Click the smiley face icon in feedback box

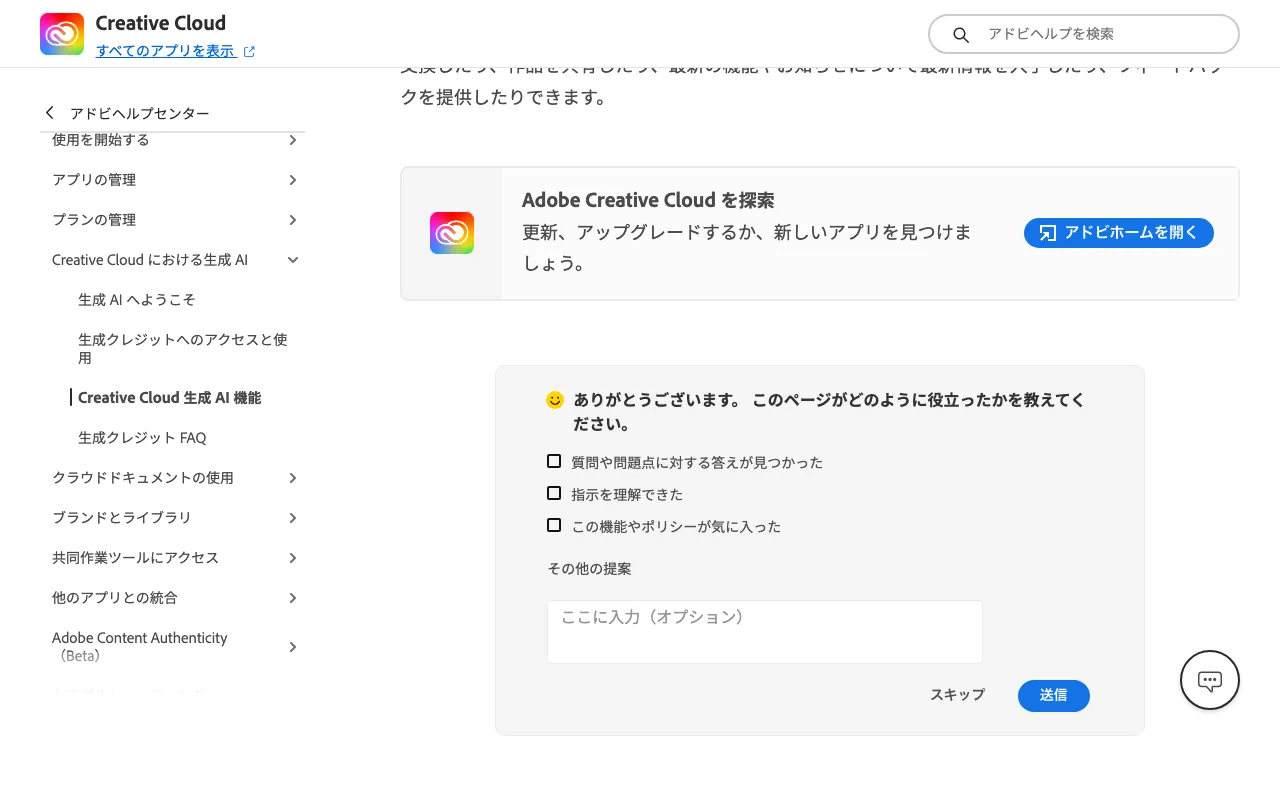[555, 399]
